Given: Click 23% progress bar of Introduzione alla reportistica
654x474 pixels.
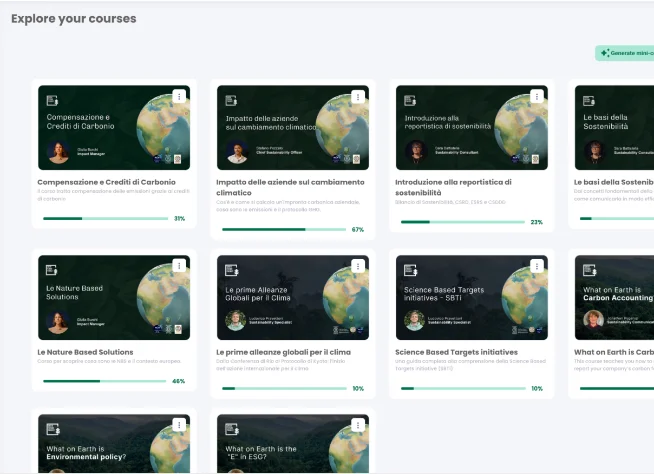Looking at the screenshot, I should 463,222.
